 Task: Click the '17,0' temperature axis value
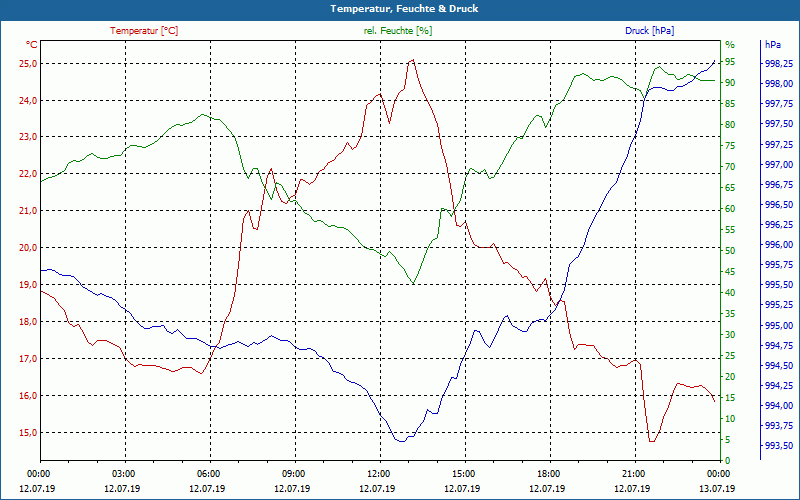28,359
